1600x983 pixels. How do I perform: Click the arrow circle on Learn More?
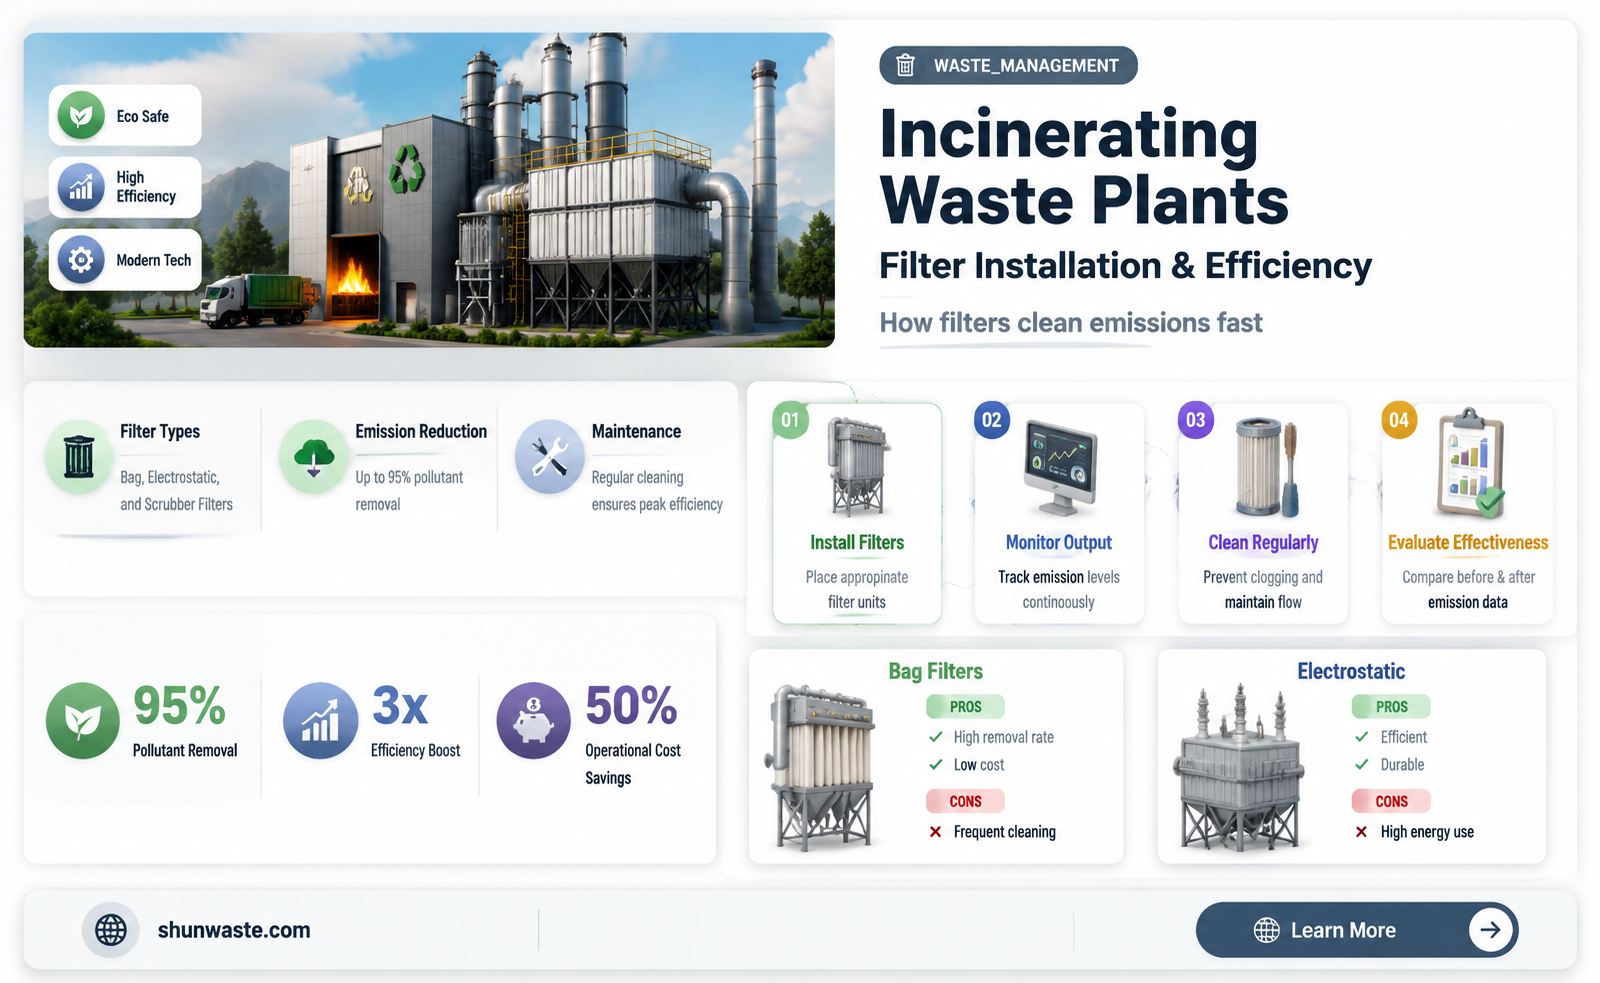1490,930
